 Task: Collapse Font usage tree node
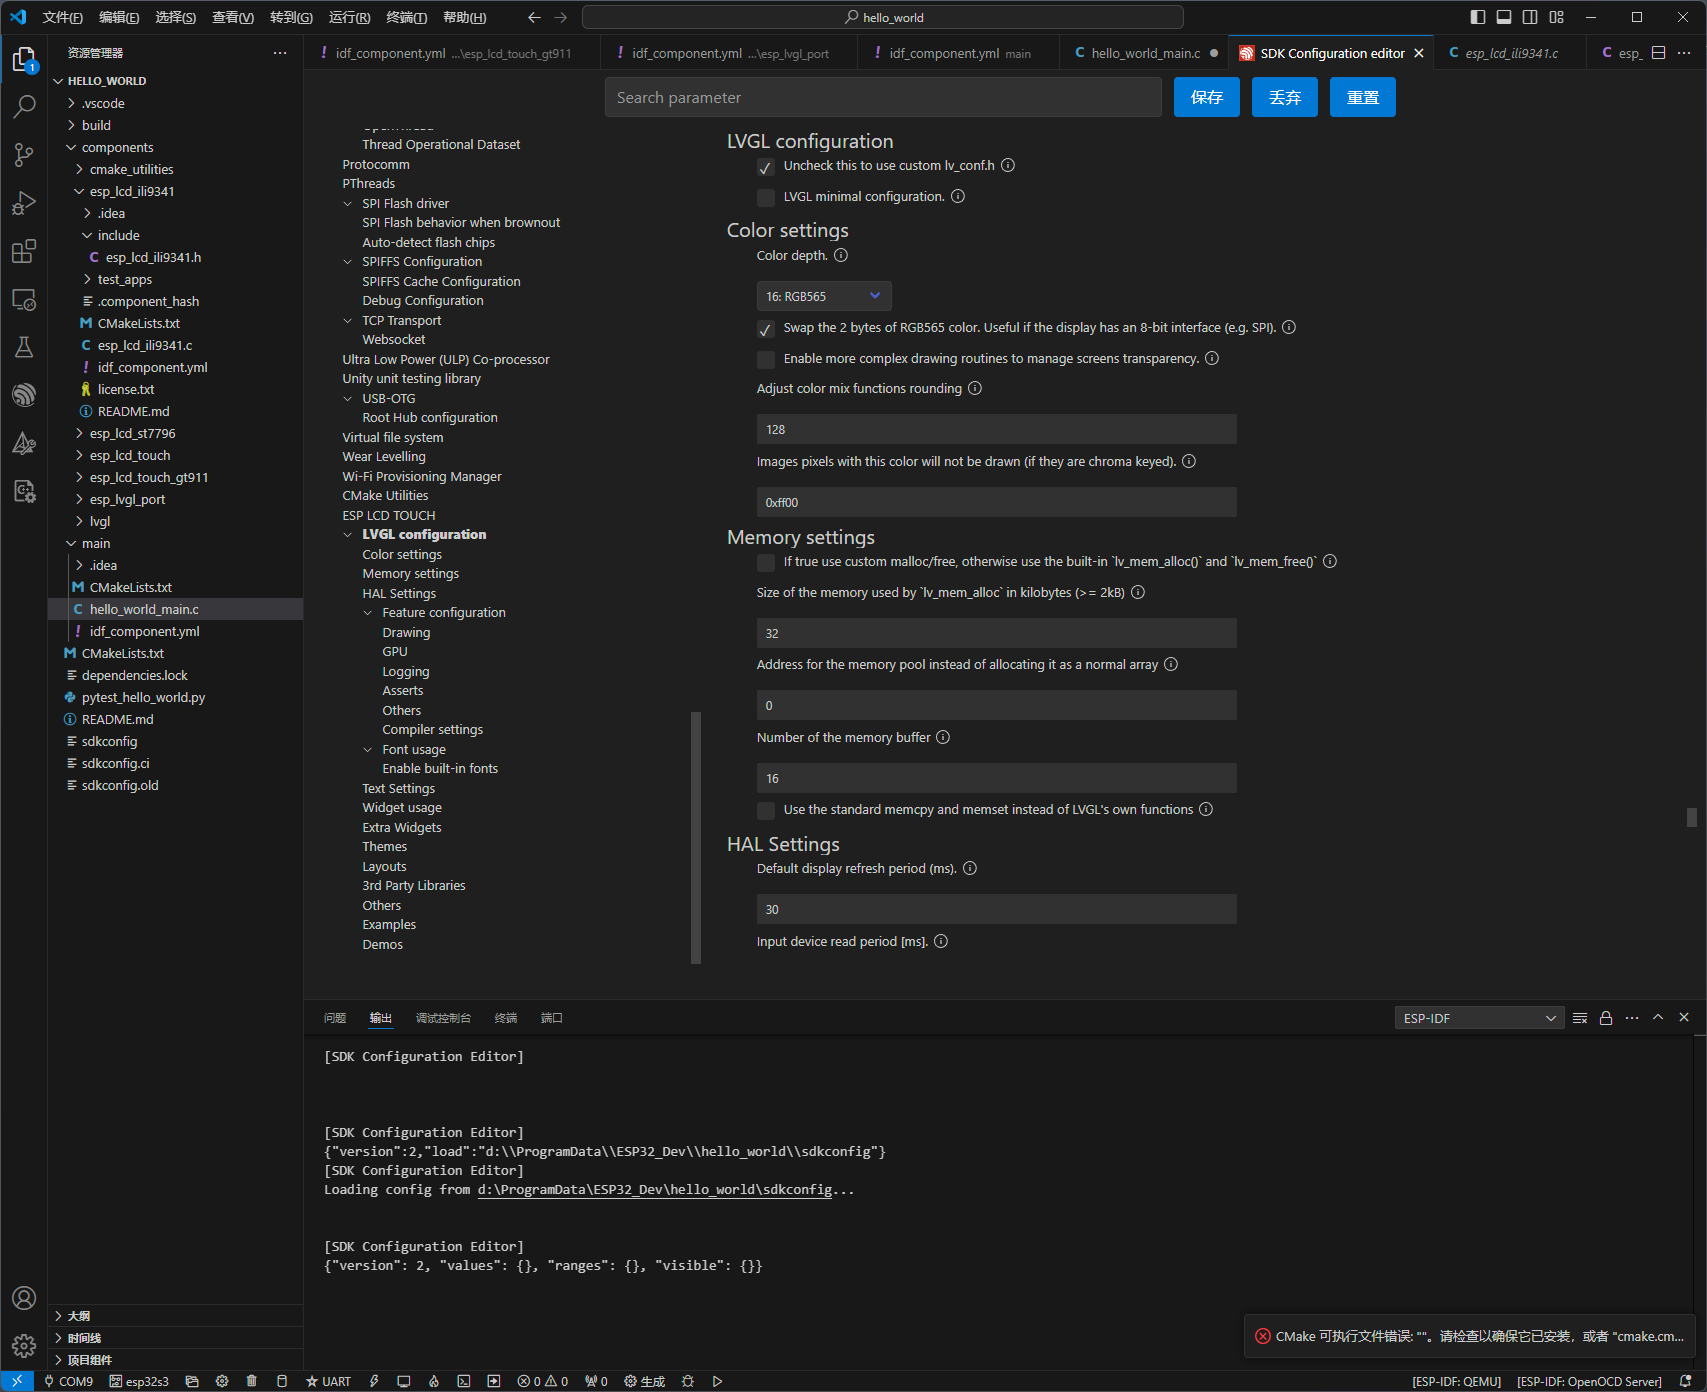click(x=368, y=750)
